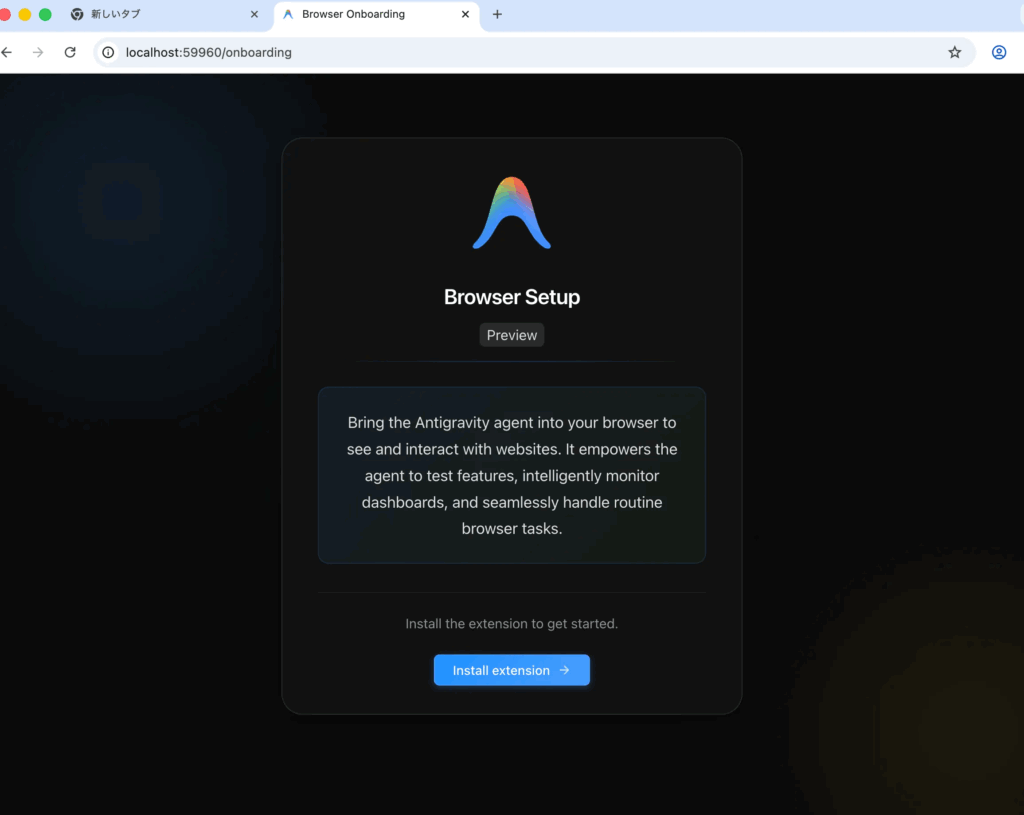View site information for localhost
The height and width of the screenshot is (815, 1024).
109,52
